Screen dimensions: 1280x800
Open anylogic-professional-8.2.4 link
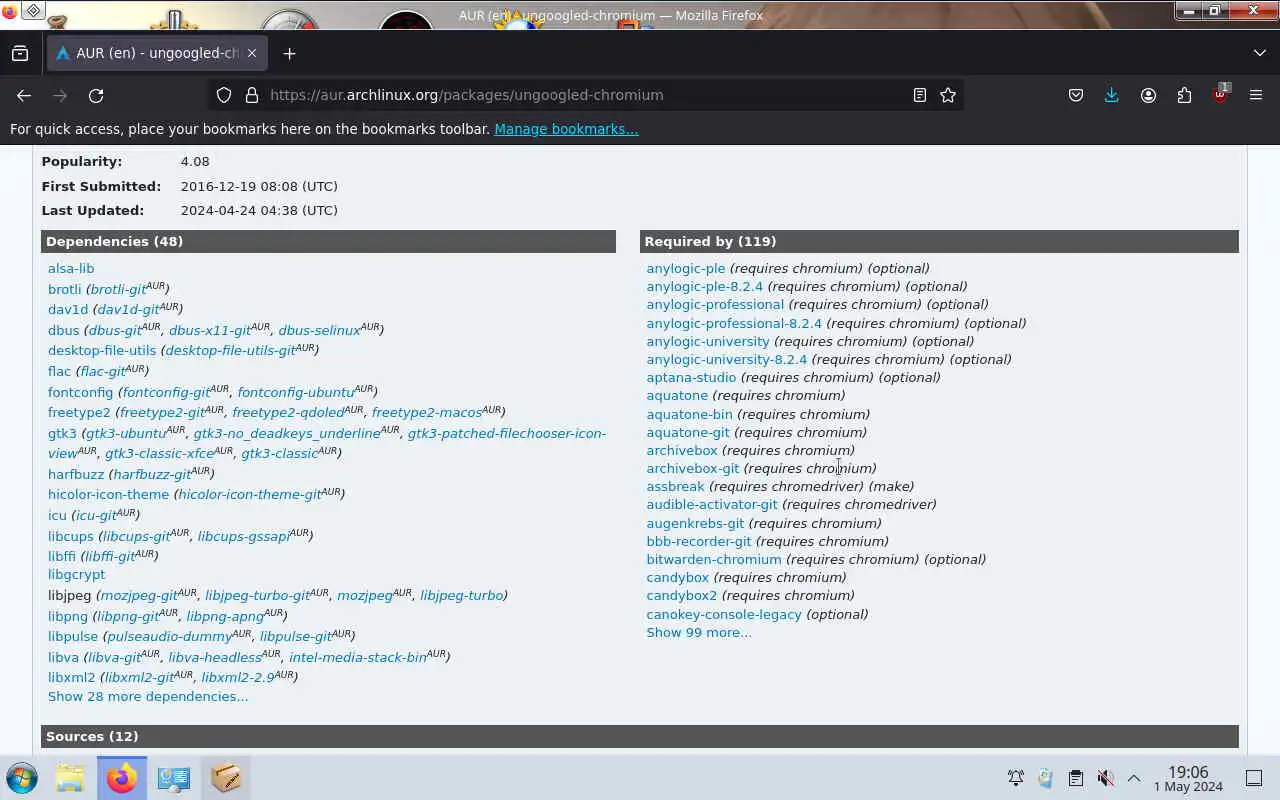tap(734, 323)
